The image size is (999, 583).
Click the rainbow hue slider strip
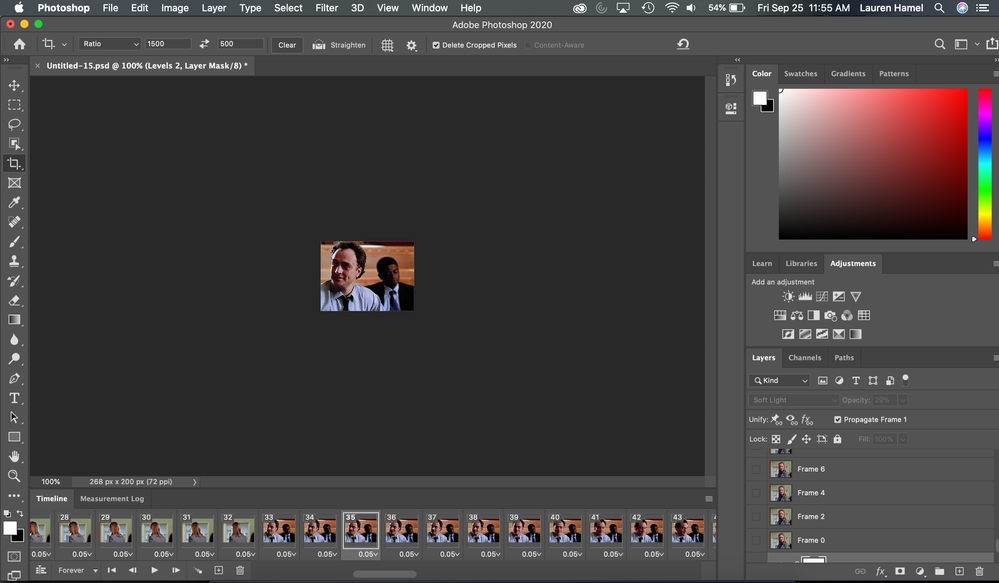pos(986,164)
